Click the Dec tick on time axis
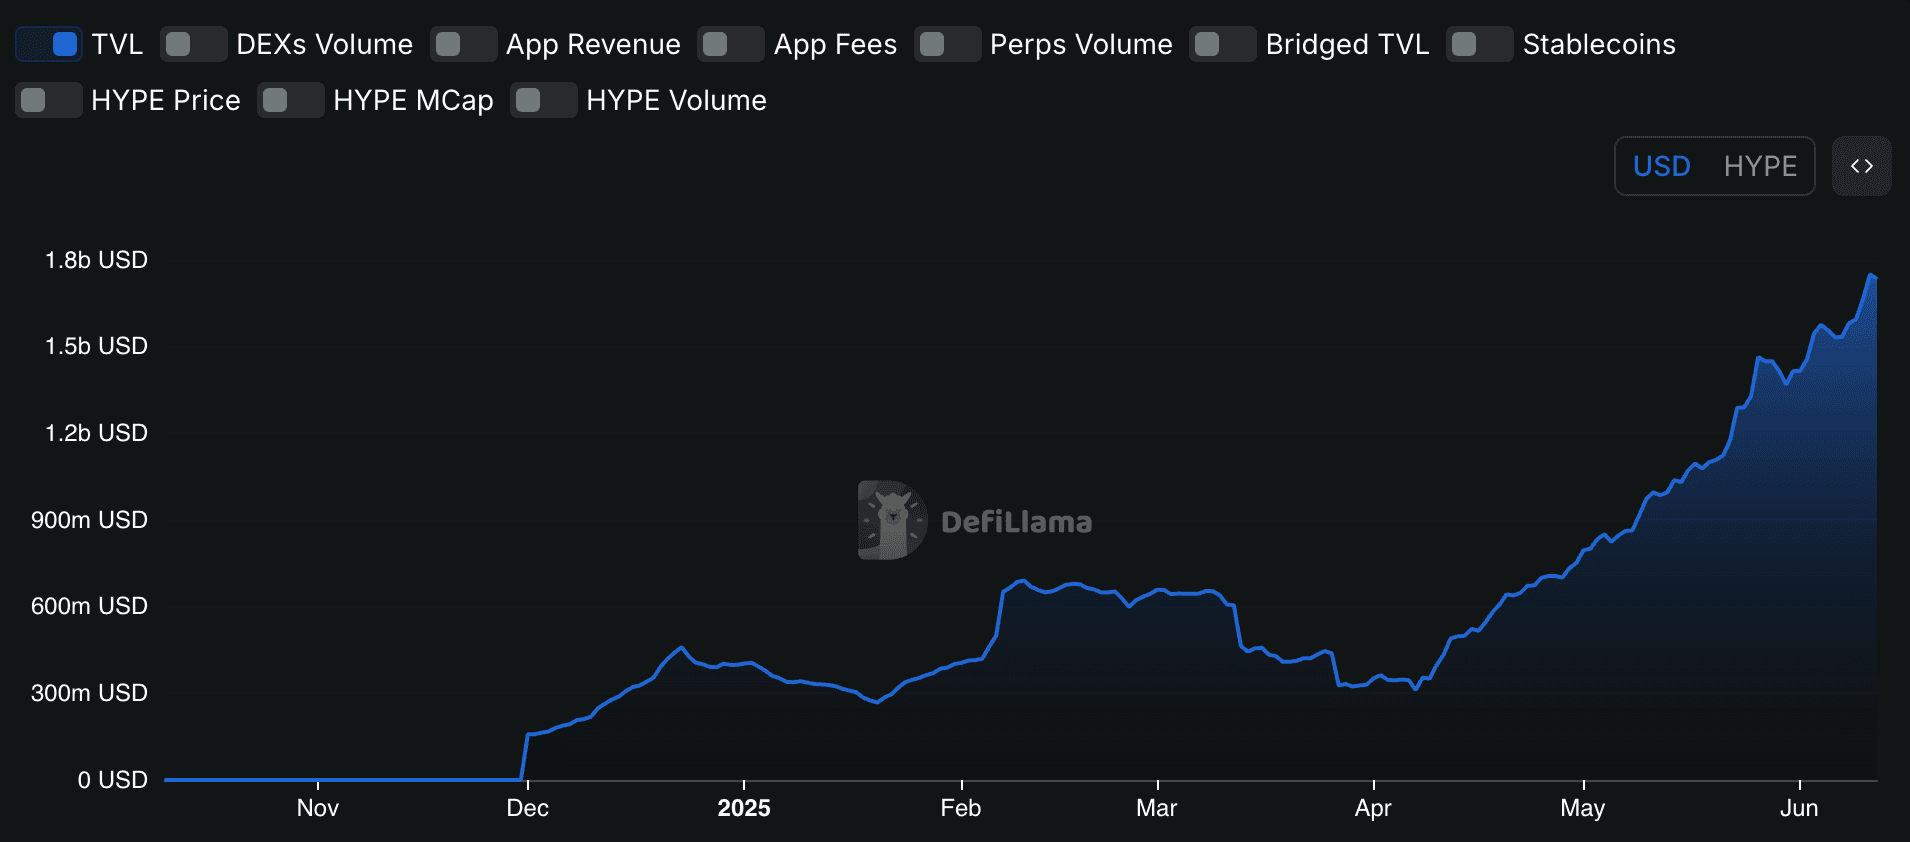 click(527, 808)
